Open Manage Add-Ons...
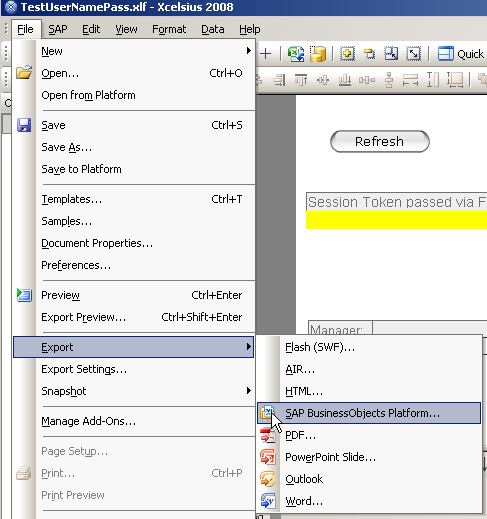The height and width of the screenshot is (519, 487). (133, 421)
